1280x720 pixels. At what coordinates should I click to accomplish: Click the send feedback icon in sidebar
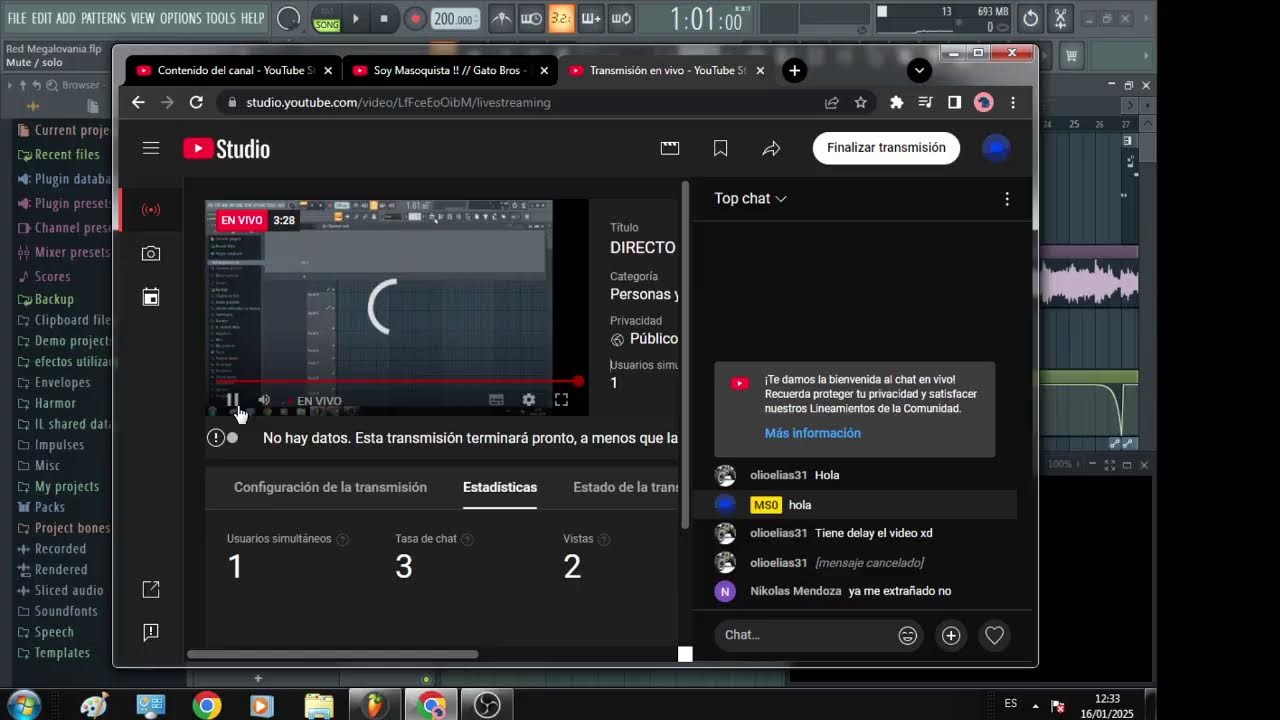[x=151, y=632]
